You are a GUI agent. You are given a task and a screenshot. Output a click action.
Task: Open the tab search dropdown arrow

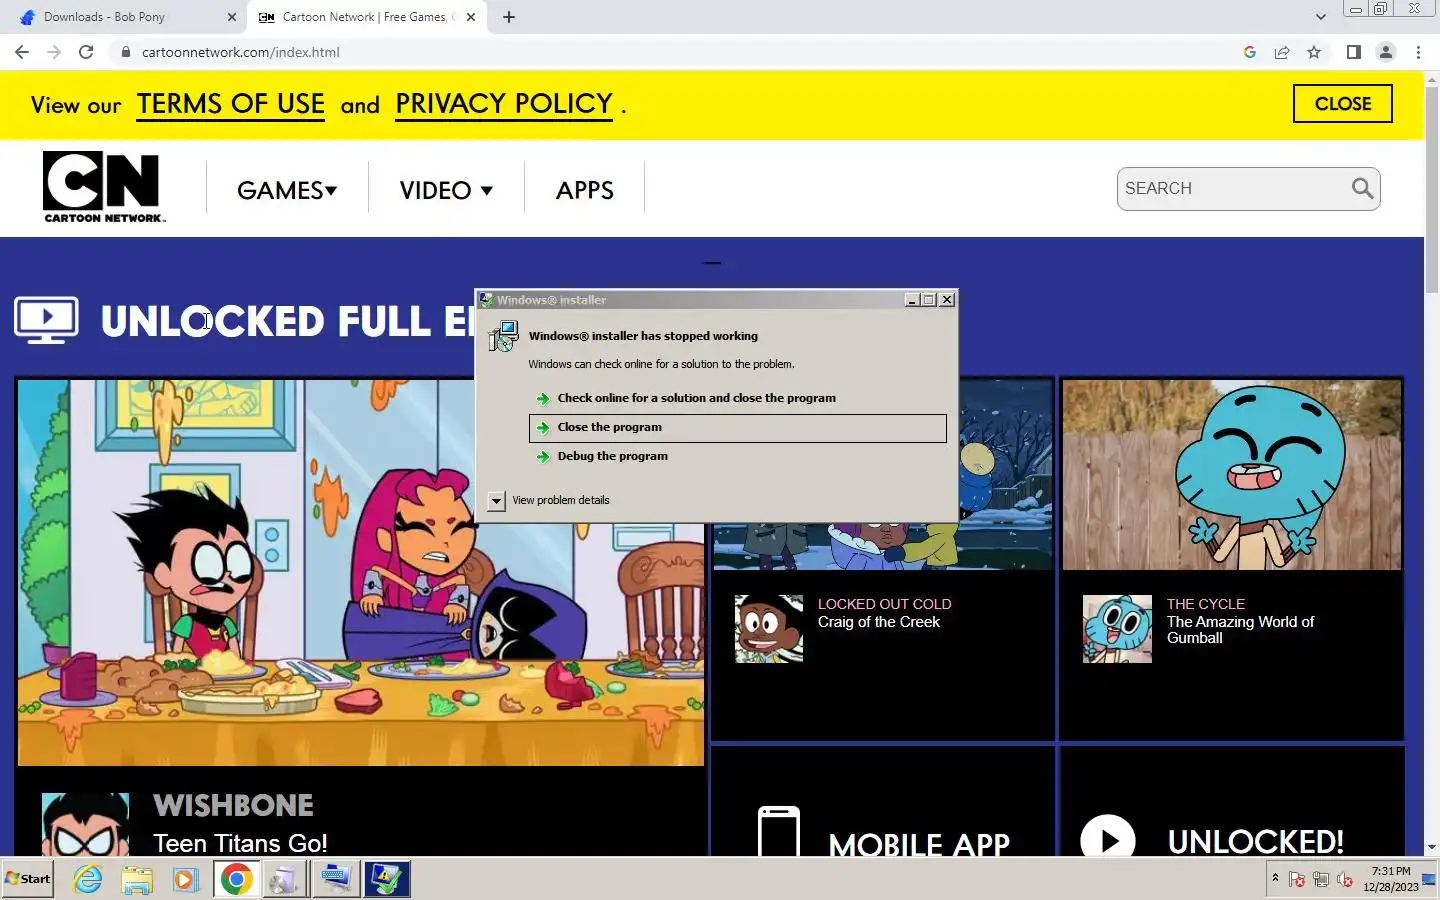coord(1320,17)
